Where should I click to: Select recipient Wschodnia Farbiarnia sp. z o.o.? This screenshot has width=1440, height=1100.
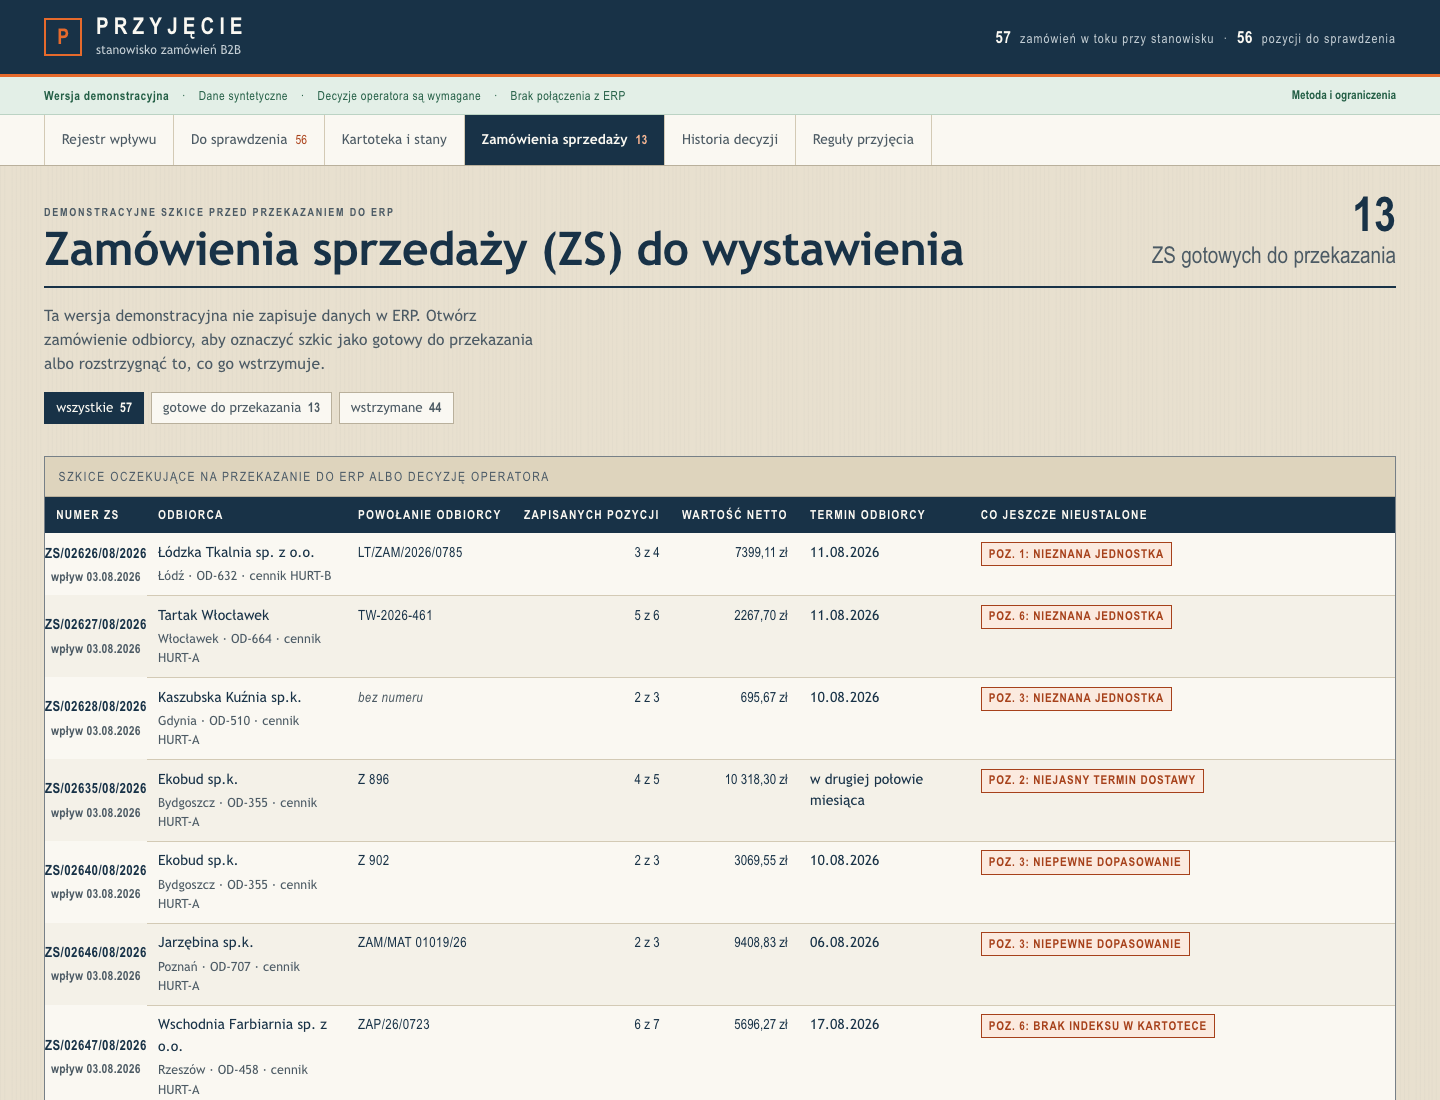click(x=243, y=1035)
